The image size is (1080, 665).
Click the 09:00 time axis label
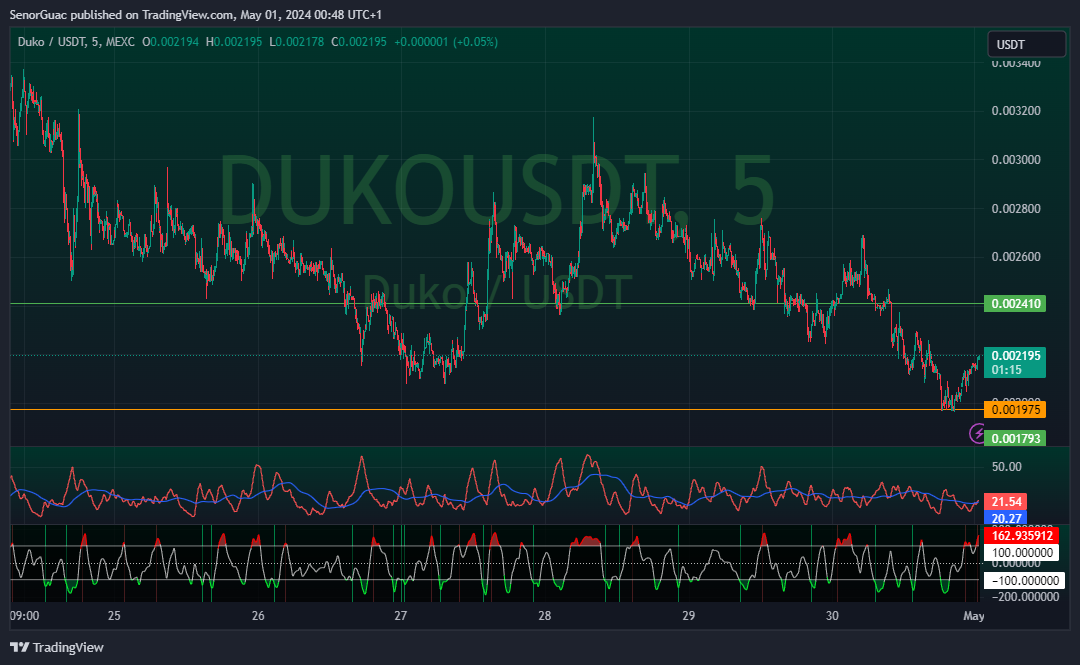tap(25, 616)
